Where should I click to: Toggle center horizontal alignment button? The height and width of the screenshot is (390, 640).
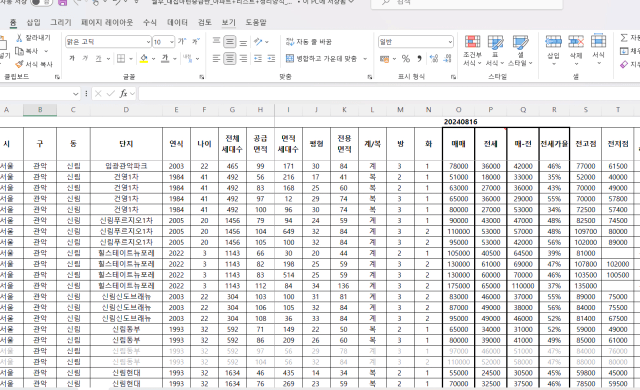pos(229,59)
